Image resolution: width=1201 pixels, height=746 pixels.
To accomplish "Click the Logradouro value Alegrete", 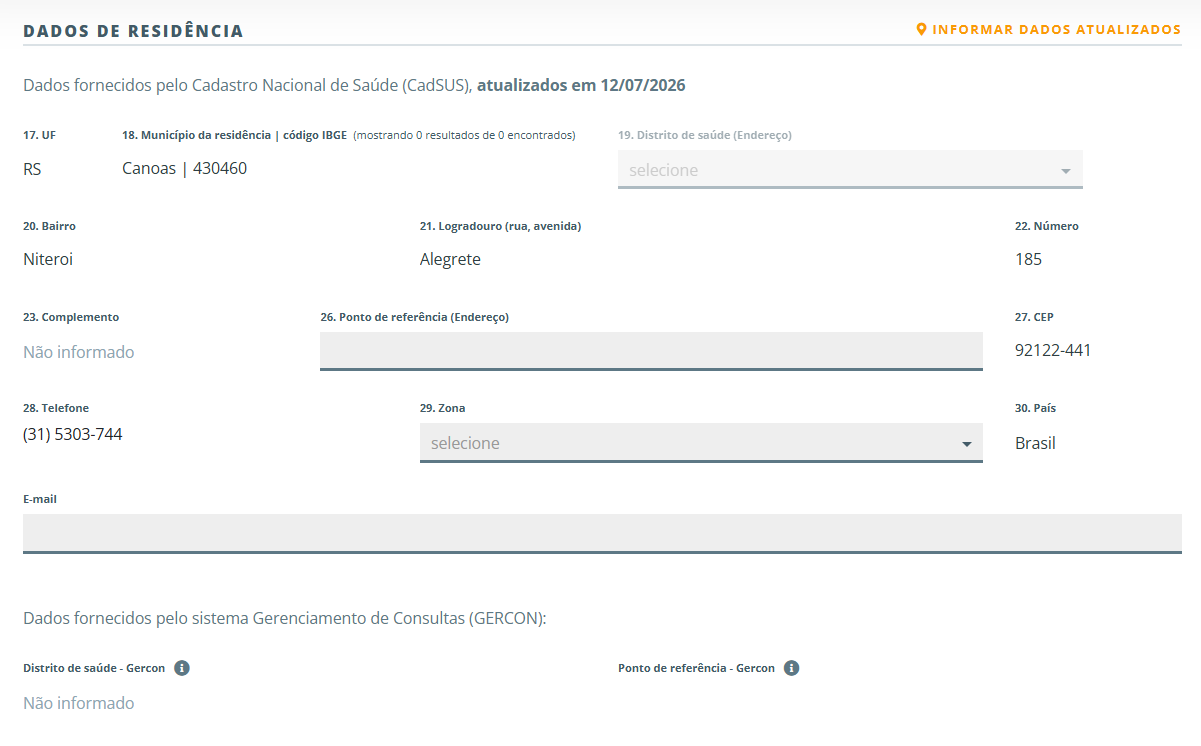I will click(450, 260).
